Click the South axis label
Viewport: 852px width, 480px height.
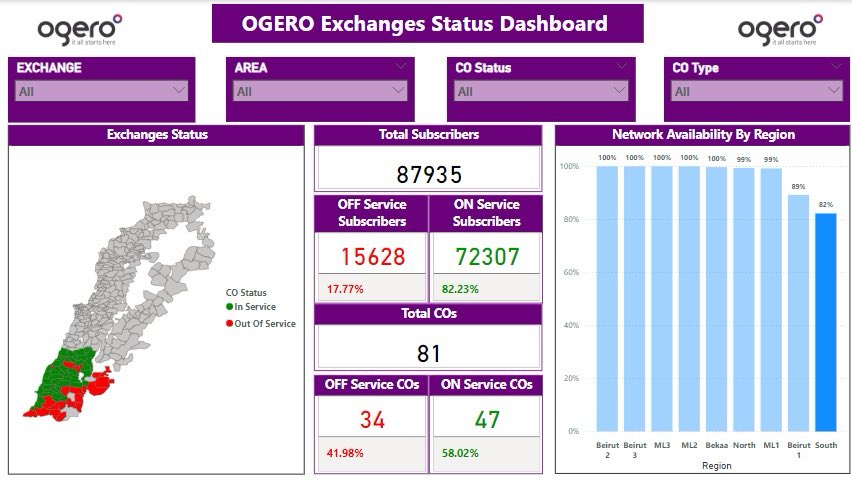(826, 445)
